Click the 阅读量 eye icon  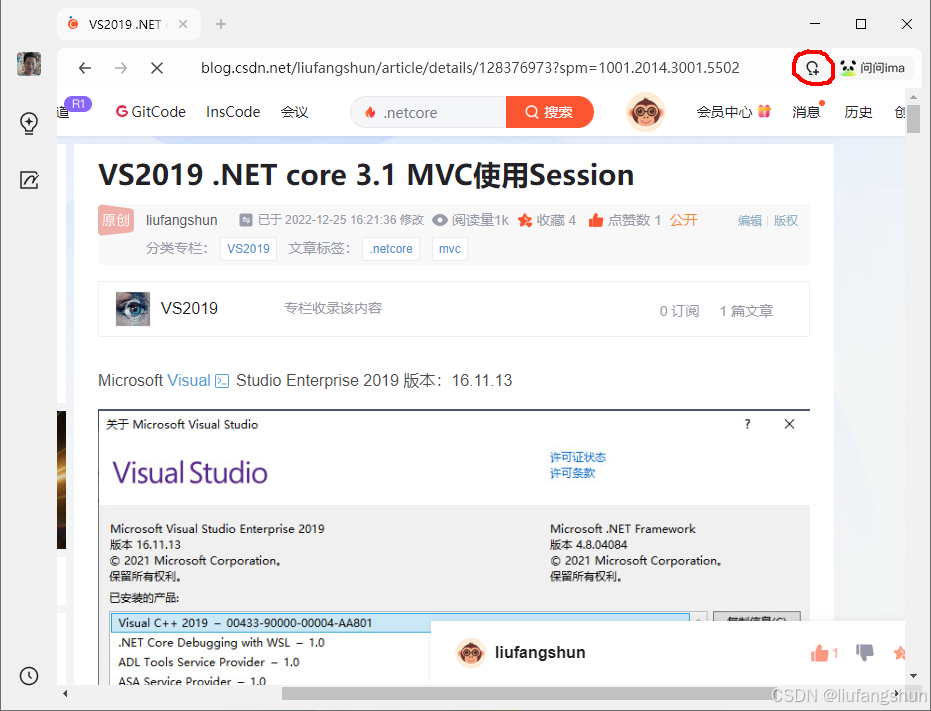439,220
